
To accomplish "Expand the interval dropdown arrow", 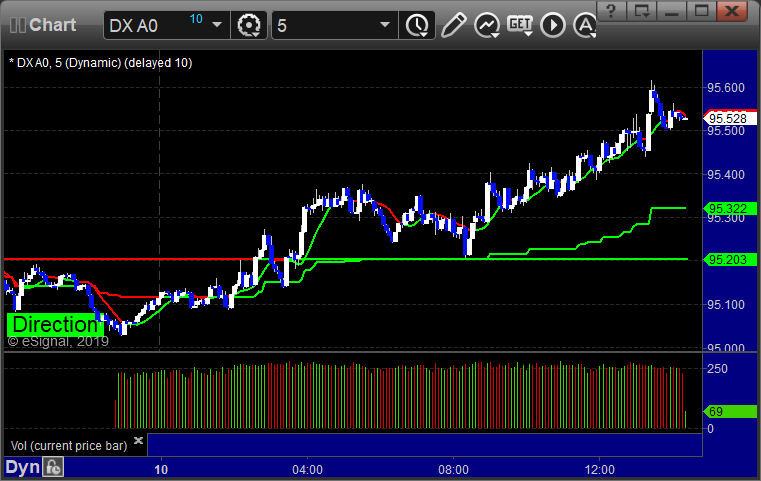I will (385, 25).
